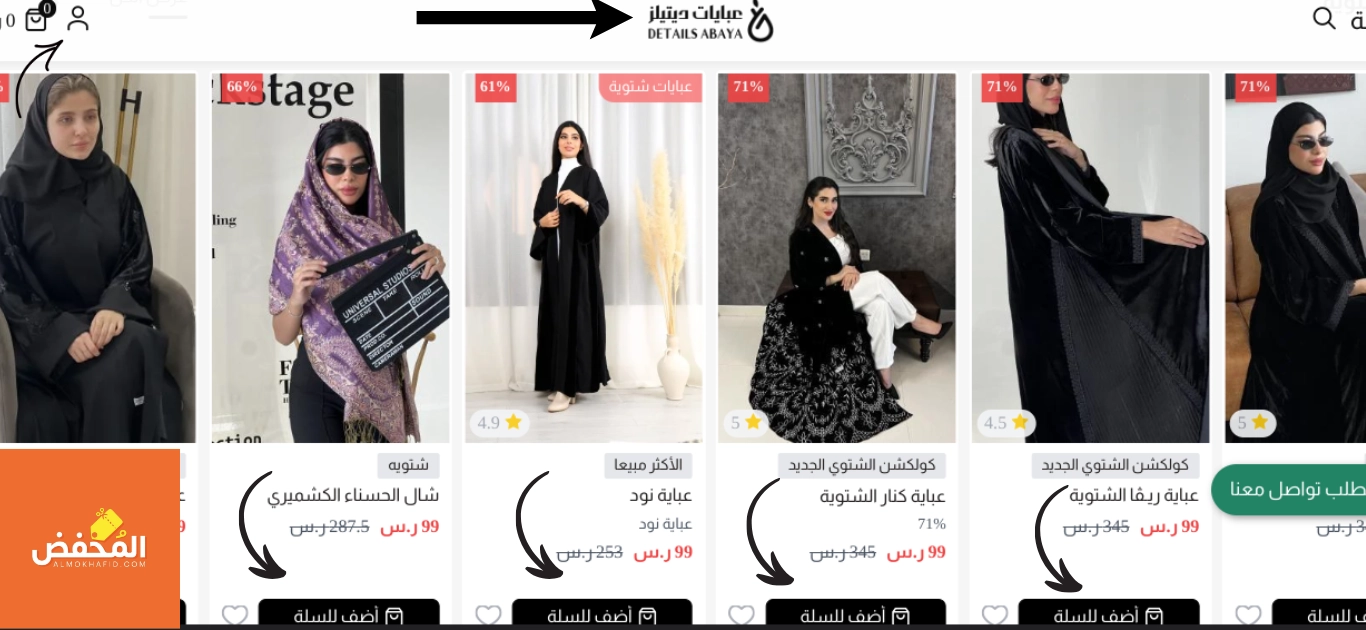Open the user account icon
This screenshot has height=630, width=1366.
click(x=78, y=18)
